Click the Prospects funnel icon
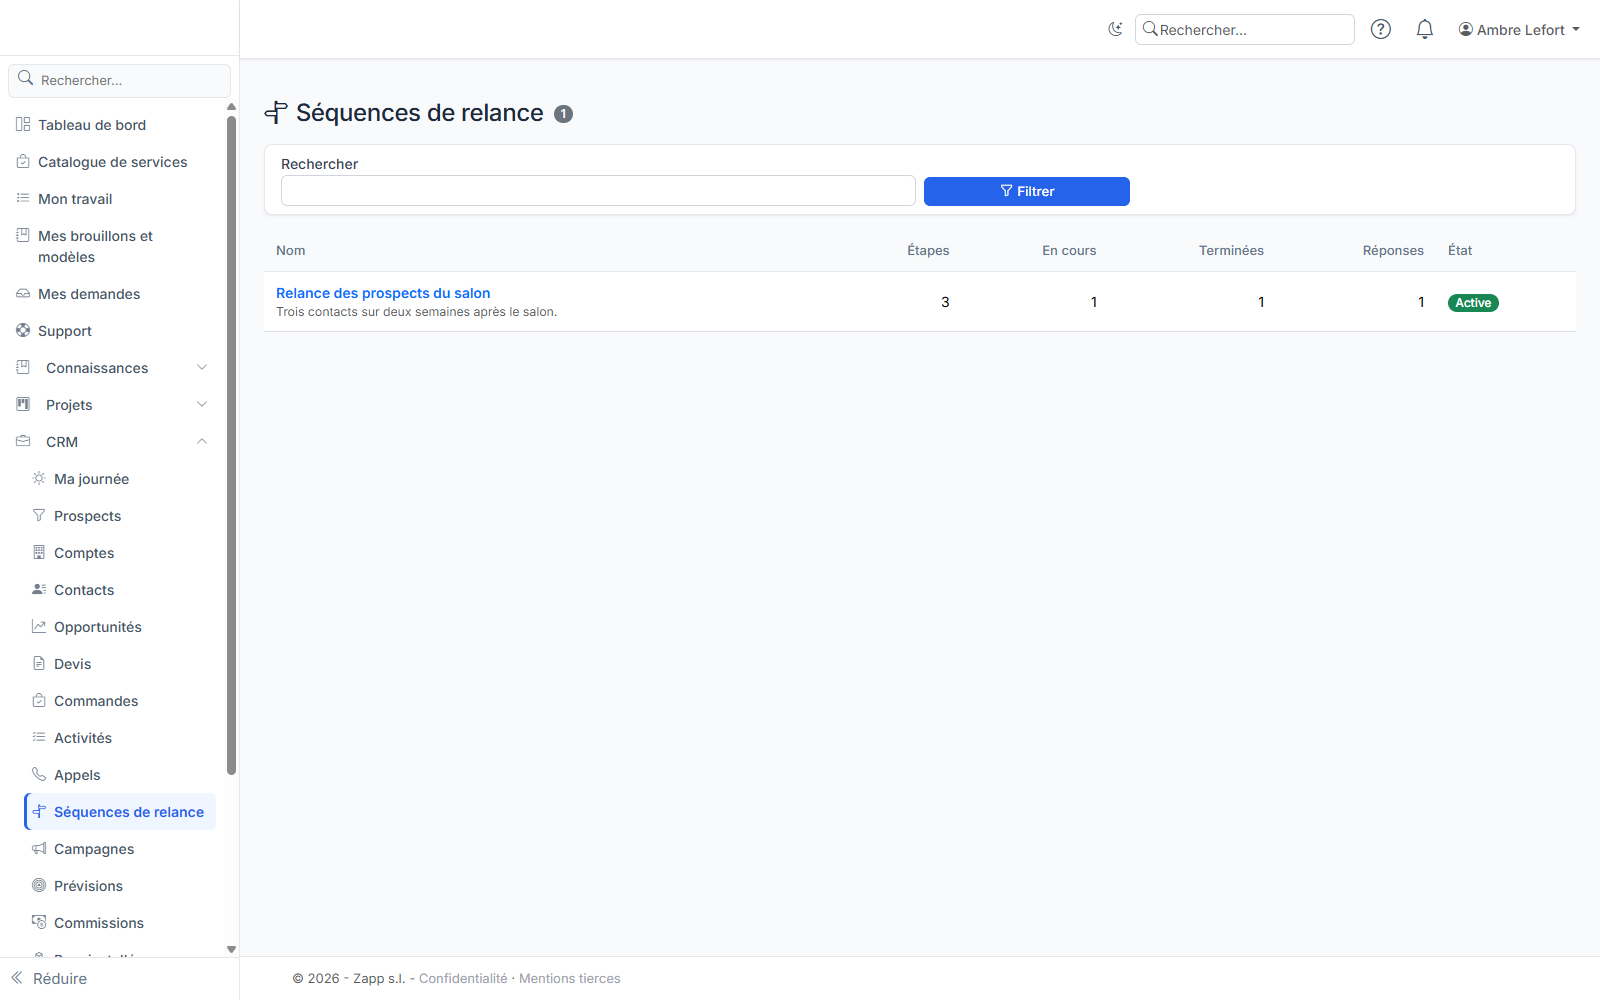 point(39,515)
